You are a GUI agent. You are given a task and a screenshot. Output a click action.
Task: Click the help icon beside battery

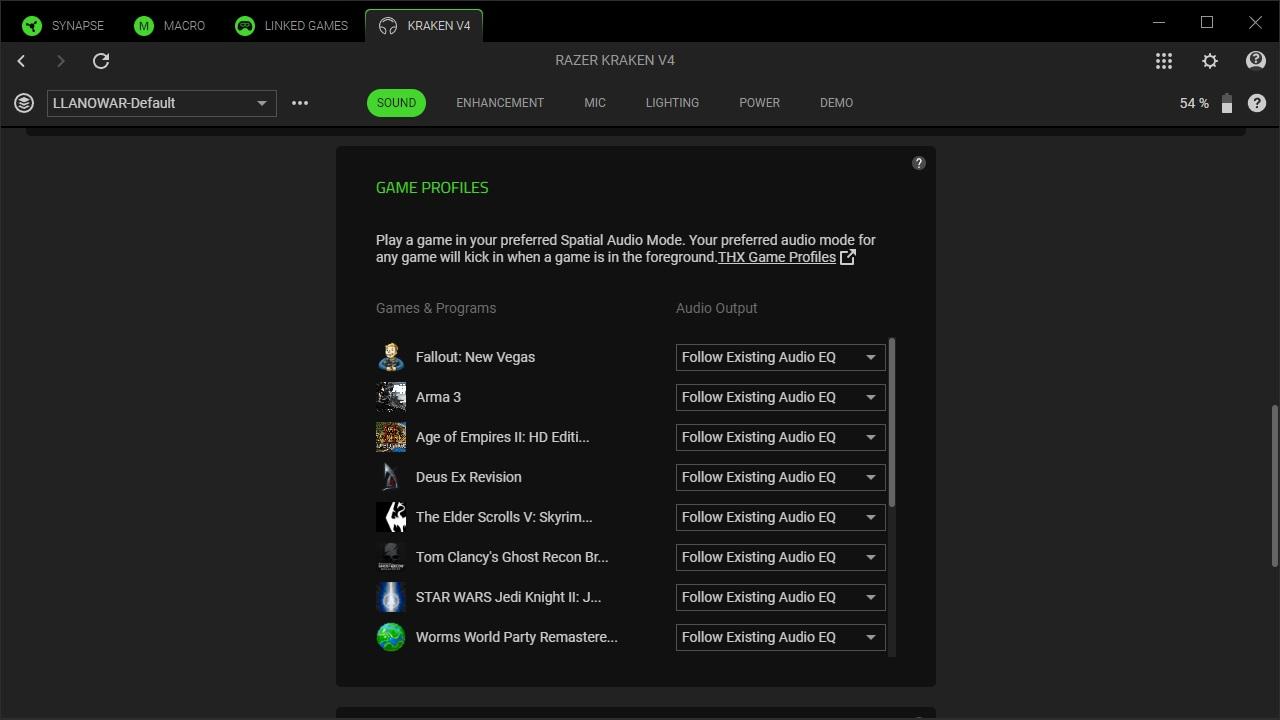(1257, 103)
